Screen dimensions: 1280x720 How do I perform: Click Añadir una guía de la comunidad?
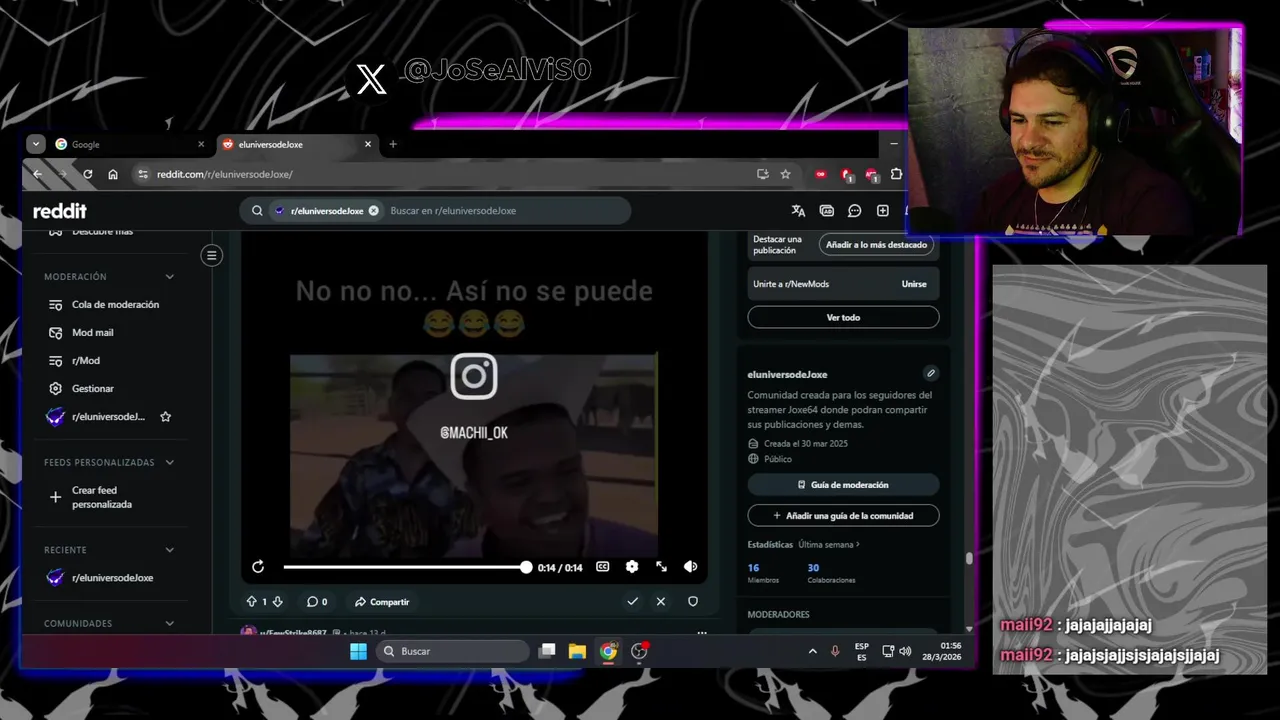(x=843, y=516)
